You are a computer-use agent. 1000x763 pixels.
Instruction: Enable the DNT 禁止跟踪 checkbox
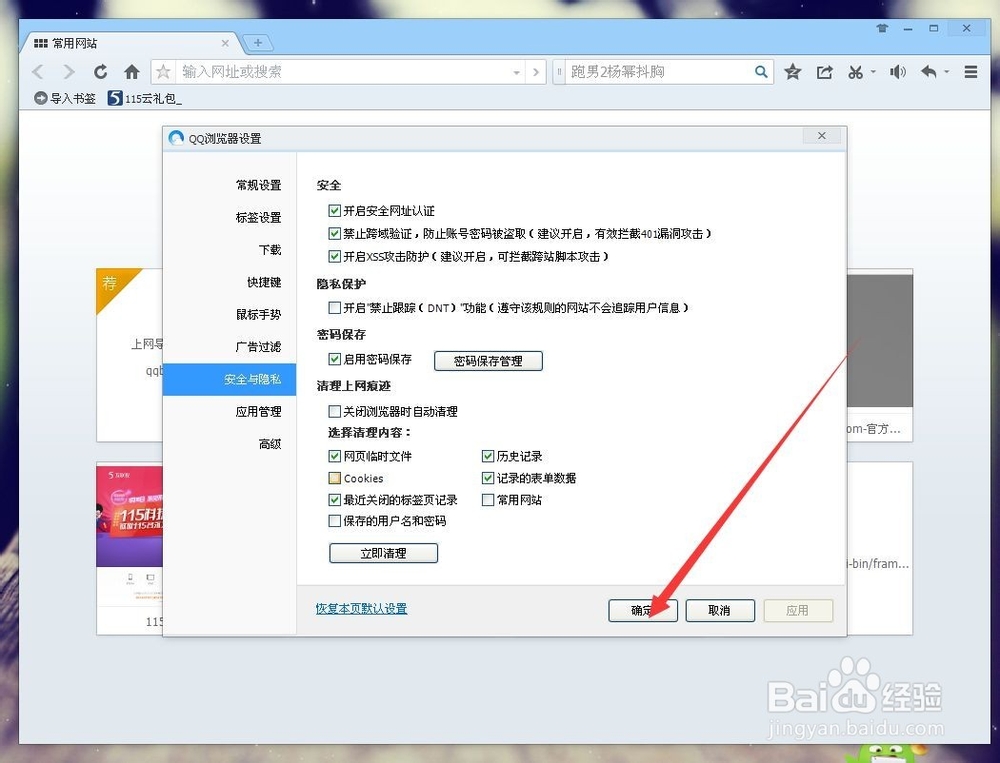click(334, 307)
